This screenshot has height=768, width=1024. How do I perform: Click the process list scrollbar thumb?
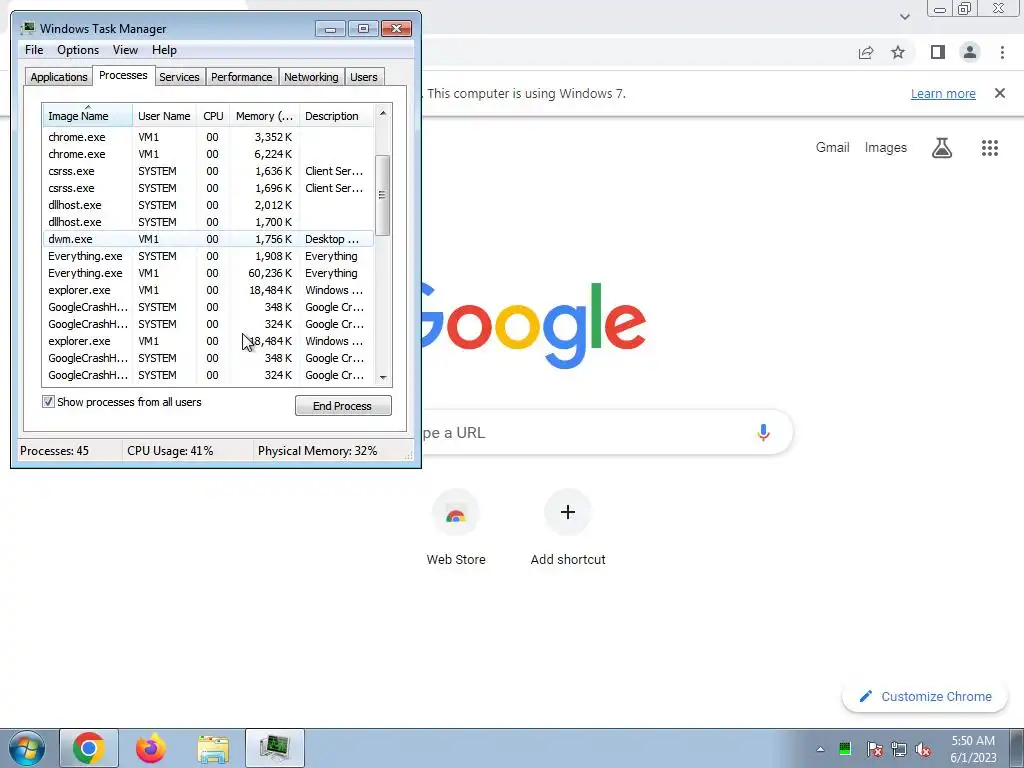(x=383, y=195)
